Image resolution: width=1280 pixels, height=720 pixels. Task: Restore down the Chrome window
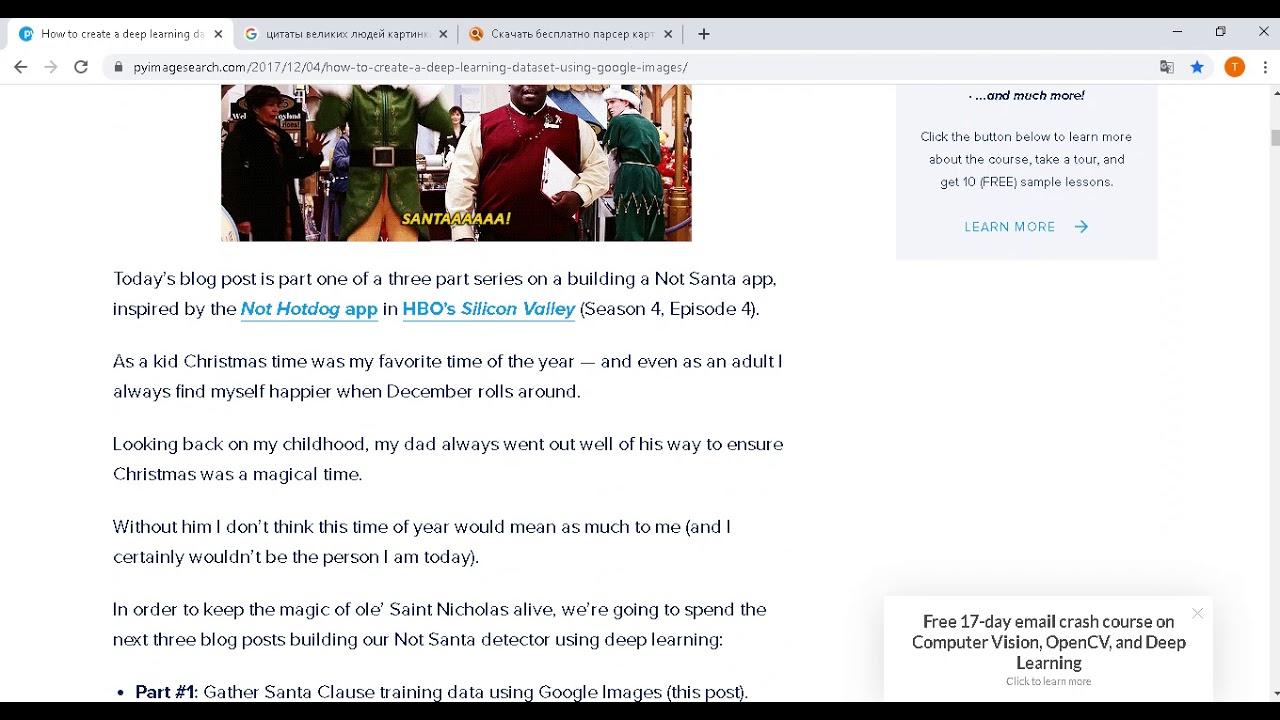[x=1220, y=32]
